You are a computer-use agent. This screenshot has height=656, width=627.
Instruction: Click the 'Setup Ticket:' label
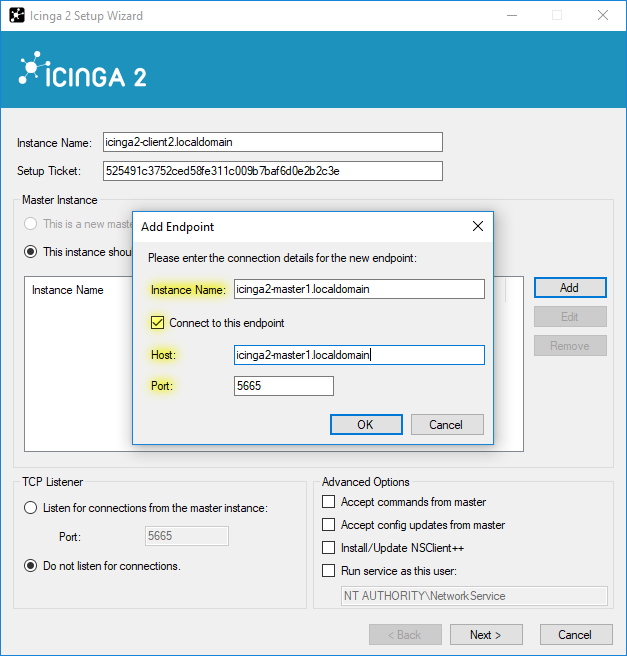pyautogui.click(x=49, y=171)
